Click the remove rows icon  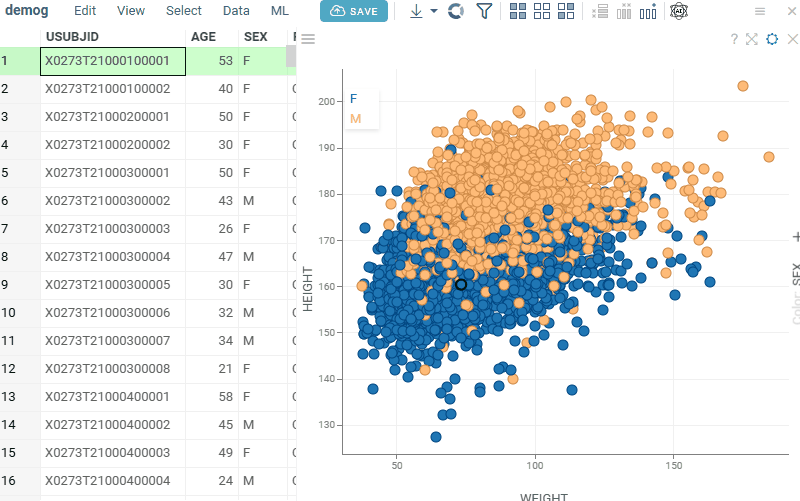pyautogui.click(x=600, y=11)
